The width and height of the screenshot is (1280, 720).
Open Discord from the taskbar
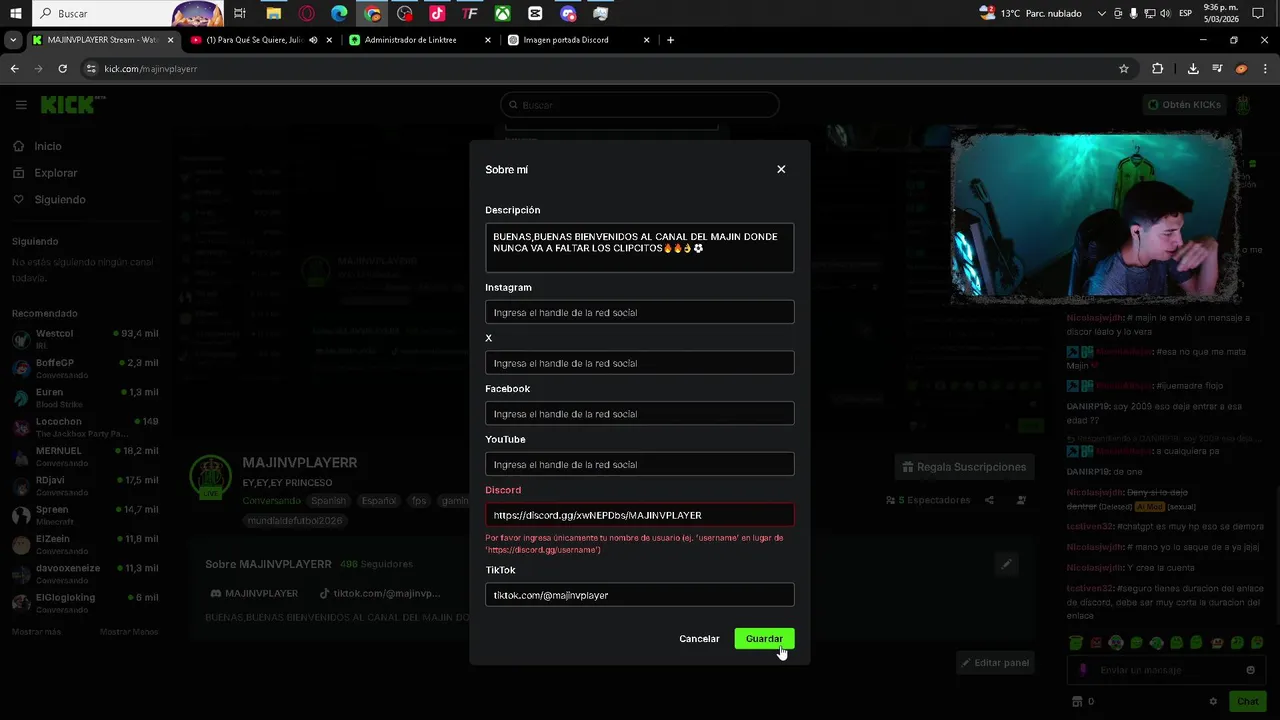point(568,13)
